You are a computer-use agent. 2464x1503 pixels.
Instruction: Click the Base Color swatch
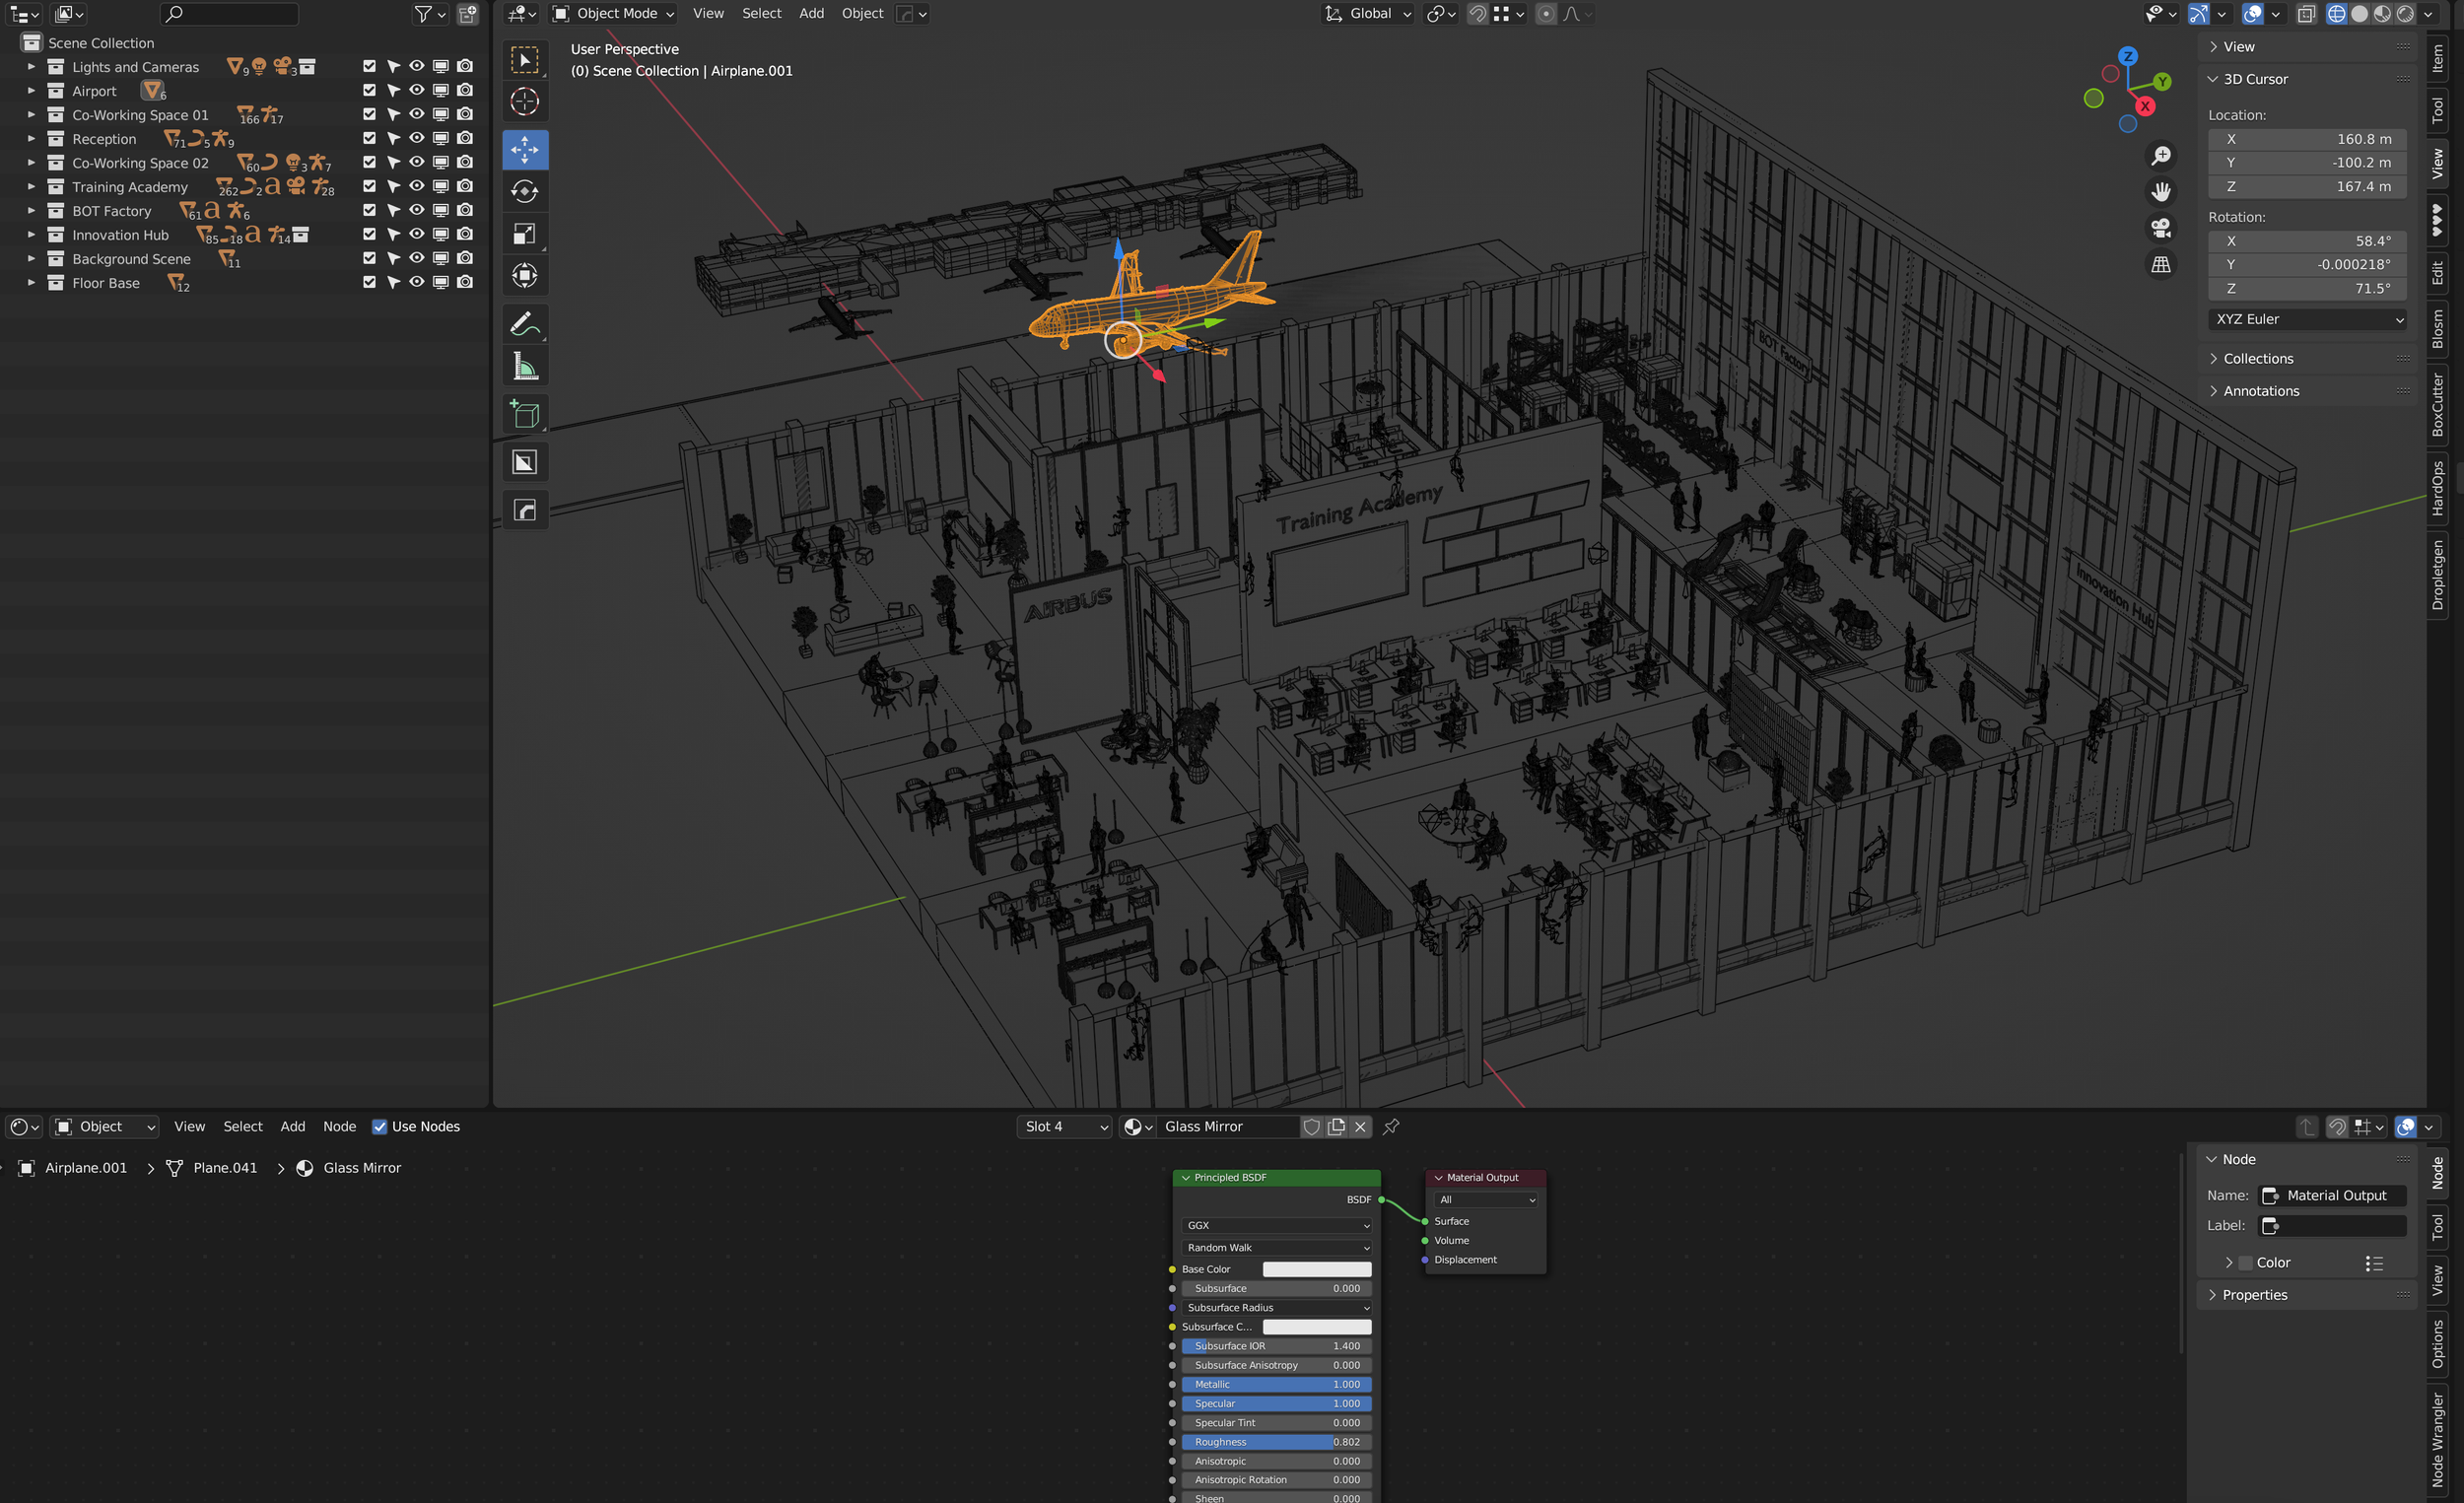pyautogui.click(x=1316, y=1269)
